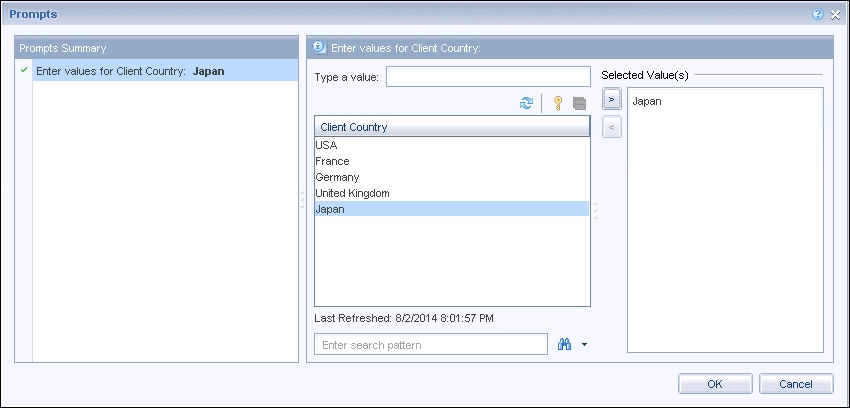
Task: Click the Enter search pattern field
Action: [431, 345]
